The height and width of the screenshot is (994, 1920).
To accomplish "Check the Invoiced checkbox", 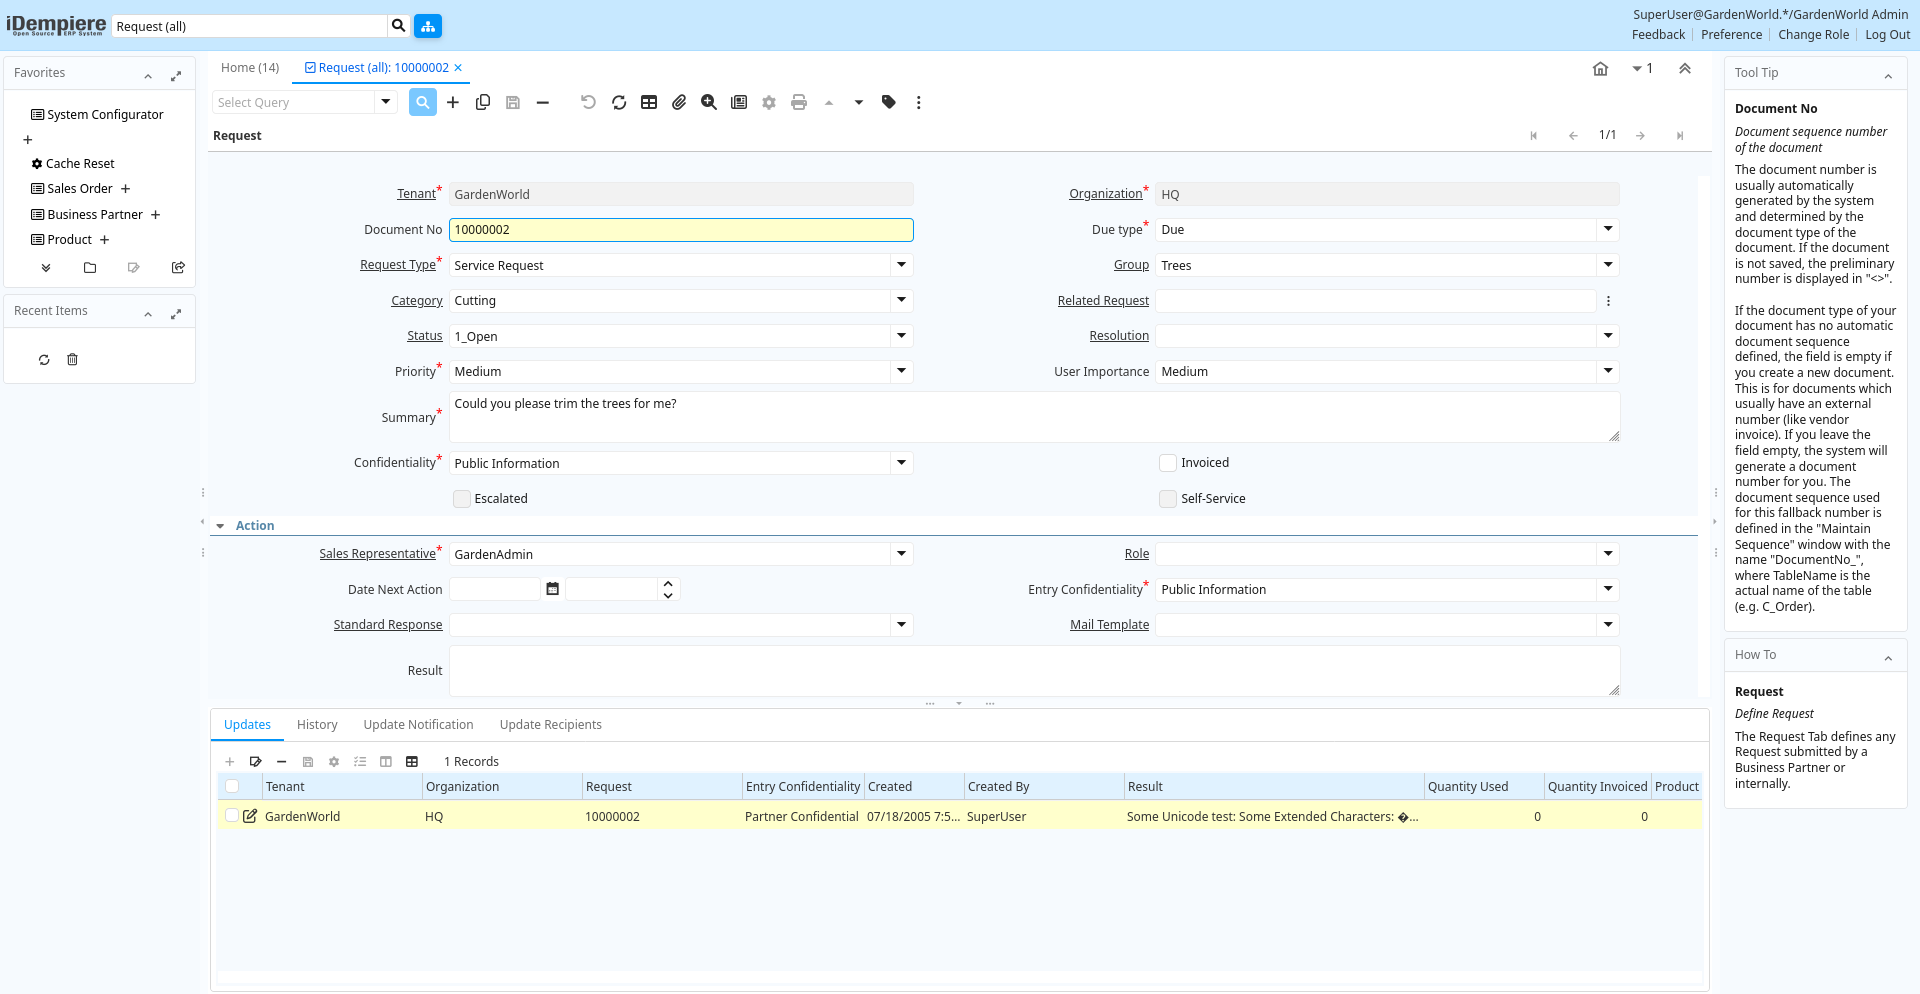I will point(1168,463).
